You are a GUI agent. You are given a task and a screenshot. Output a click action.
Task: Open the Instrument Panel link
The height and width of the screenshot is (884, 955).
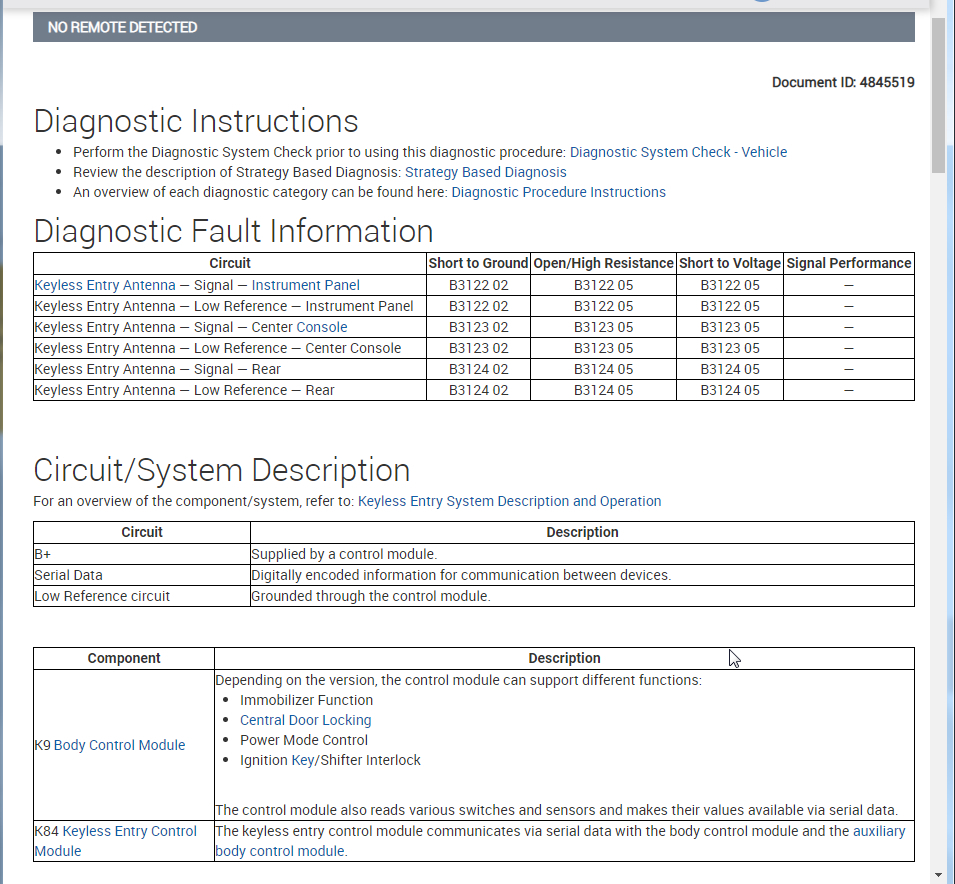305,285
